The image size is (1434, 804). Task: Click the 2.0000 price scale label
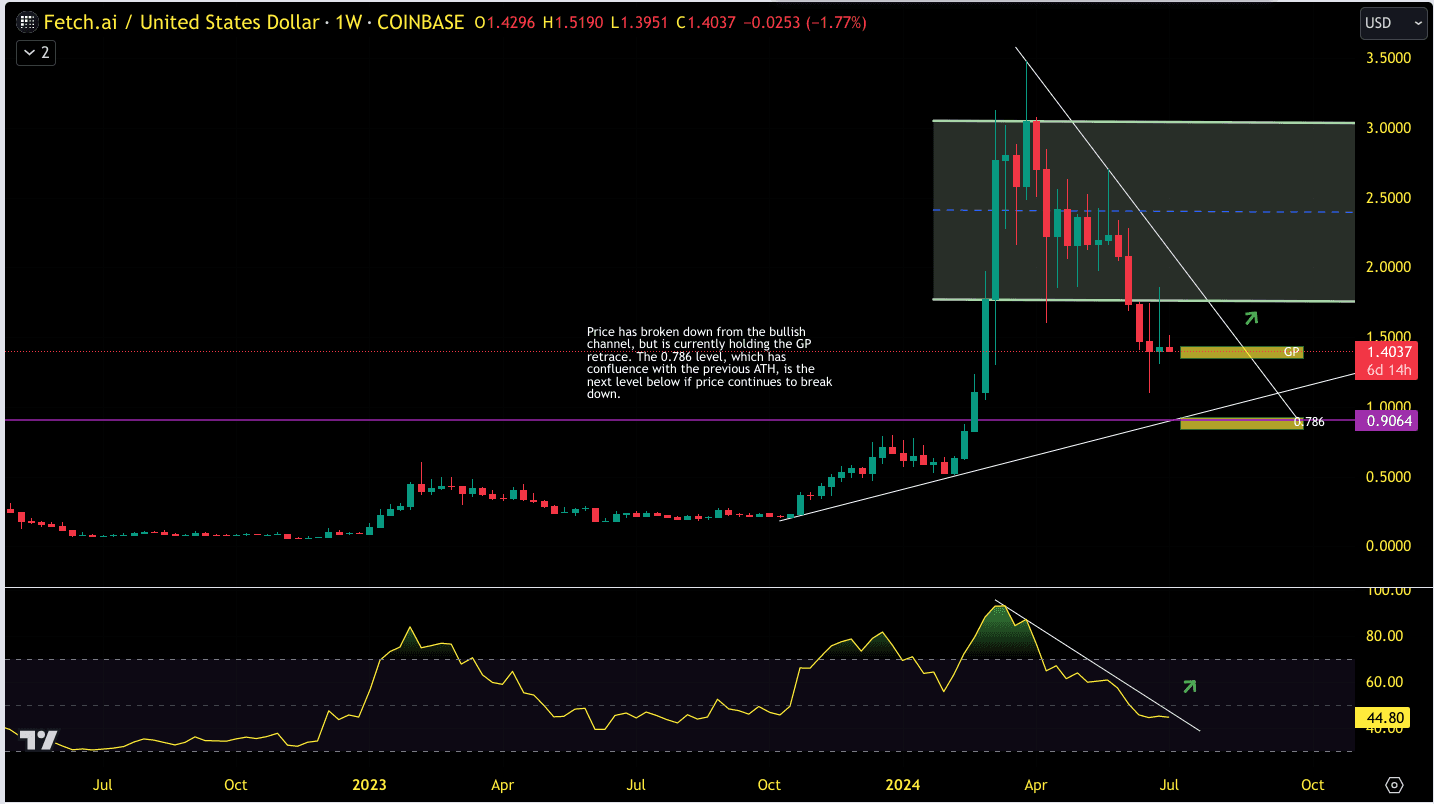(1388, 267)
